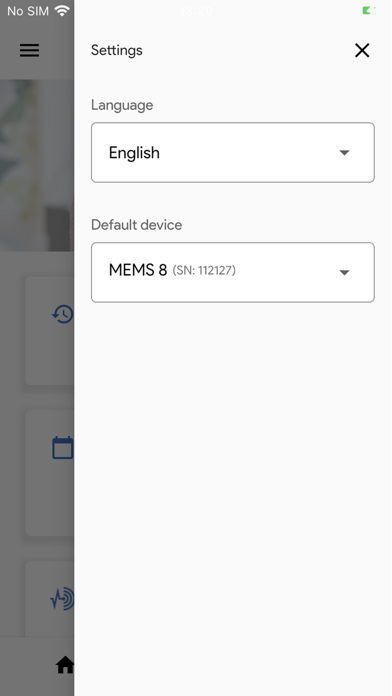The image size is (392, 696).
Task: Tap the Wi-Fi status icon
Action: pyautogui.click(x=62, y=11)
